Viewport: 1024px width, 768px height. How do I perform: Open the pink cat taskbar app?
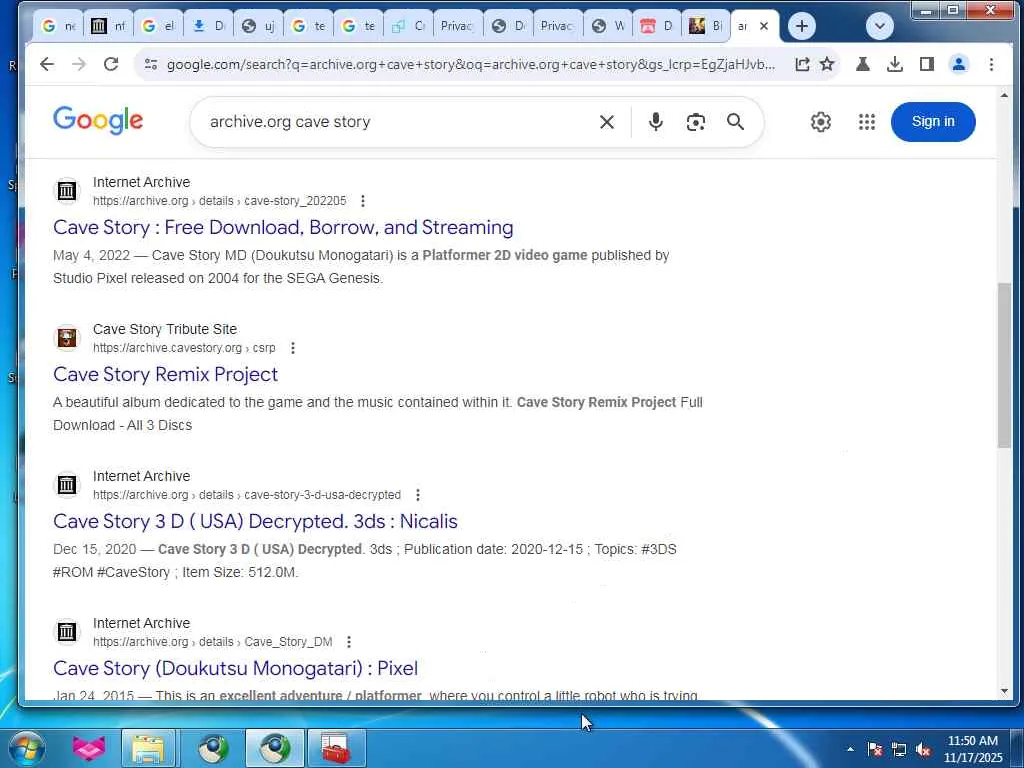pyautogui.click(x=88, y=748)
